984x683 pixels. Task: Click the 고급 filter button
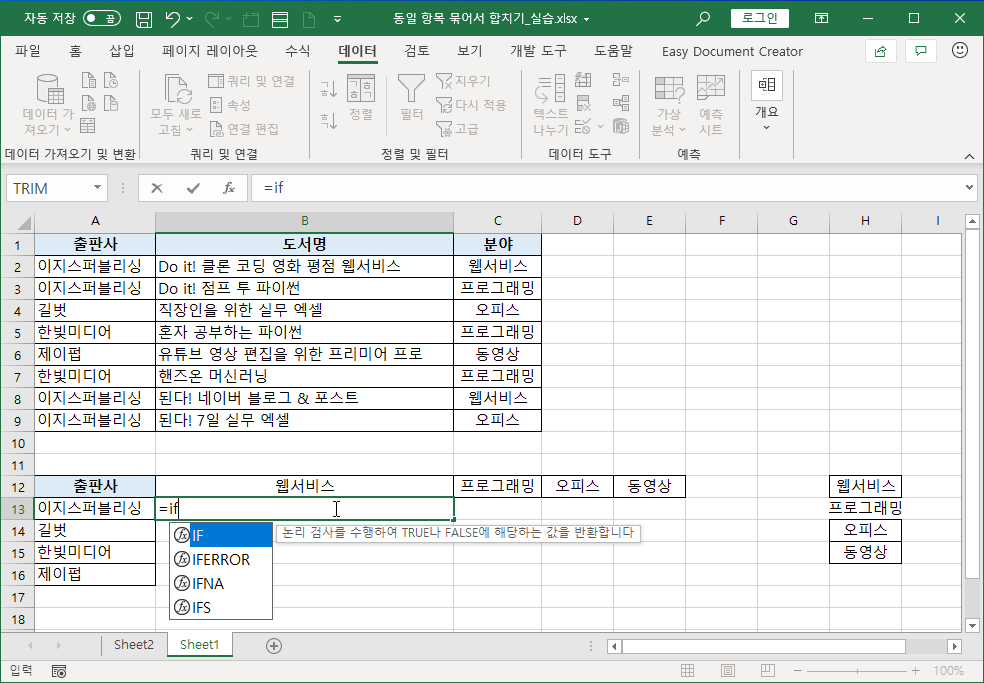coord(457,129)
